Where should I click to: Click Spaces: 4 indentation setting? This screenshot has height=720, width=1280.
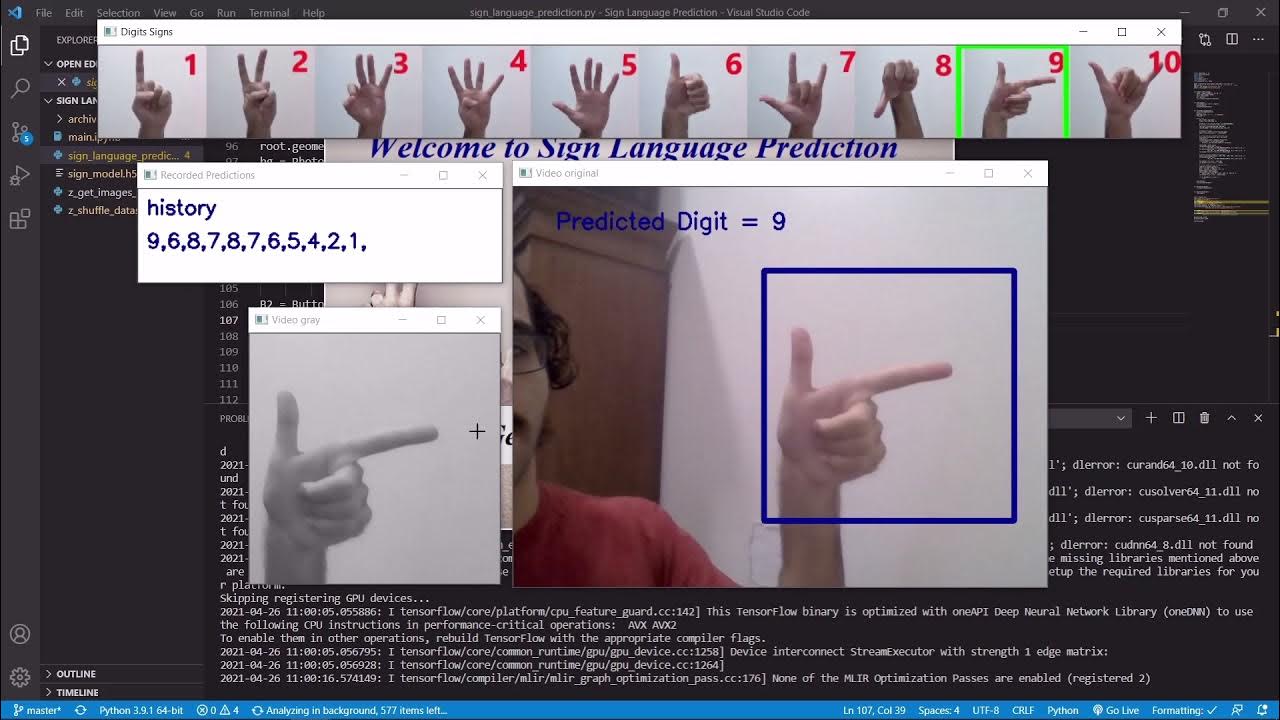pos(939,710)
